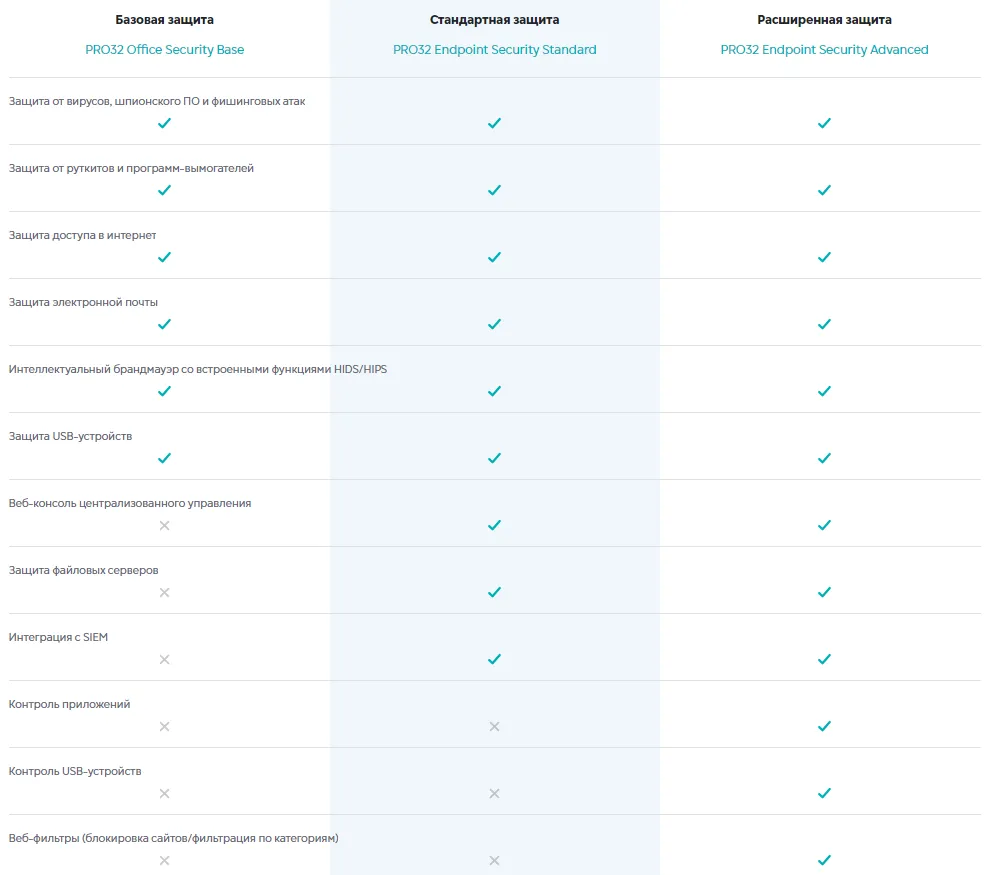991x875 pixels.
Task: Click Standard checkmark for HIDS/HIPS firewall row
Action: tap(494, 391)
